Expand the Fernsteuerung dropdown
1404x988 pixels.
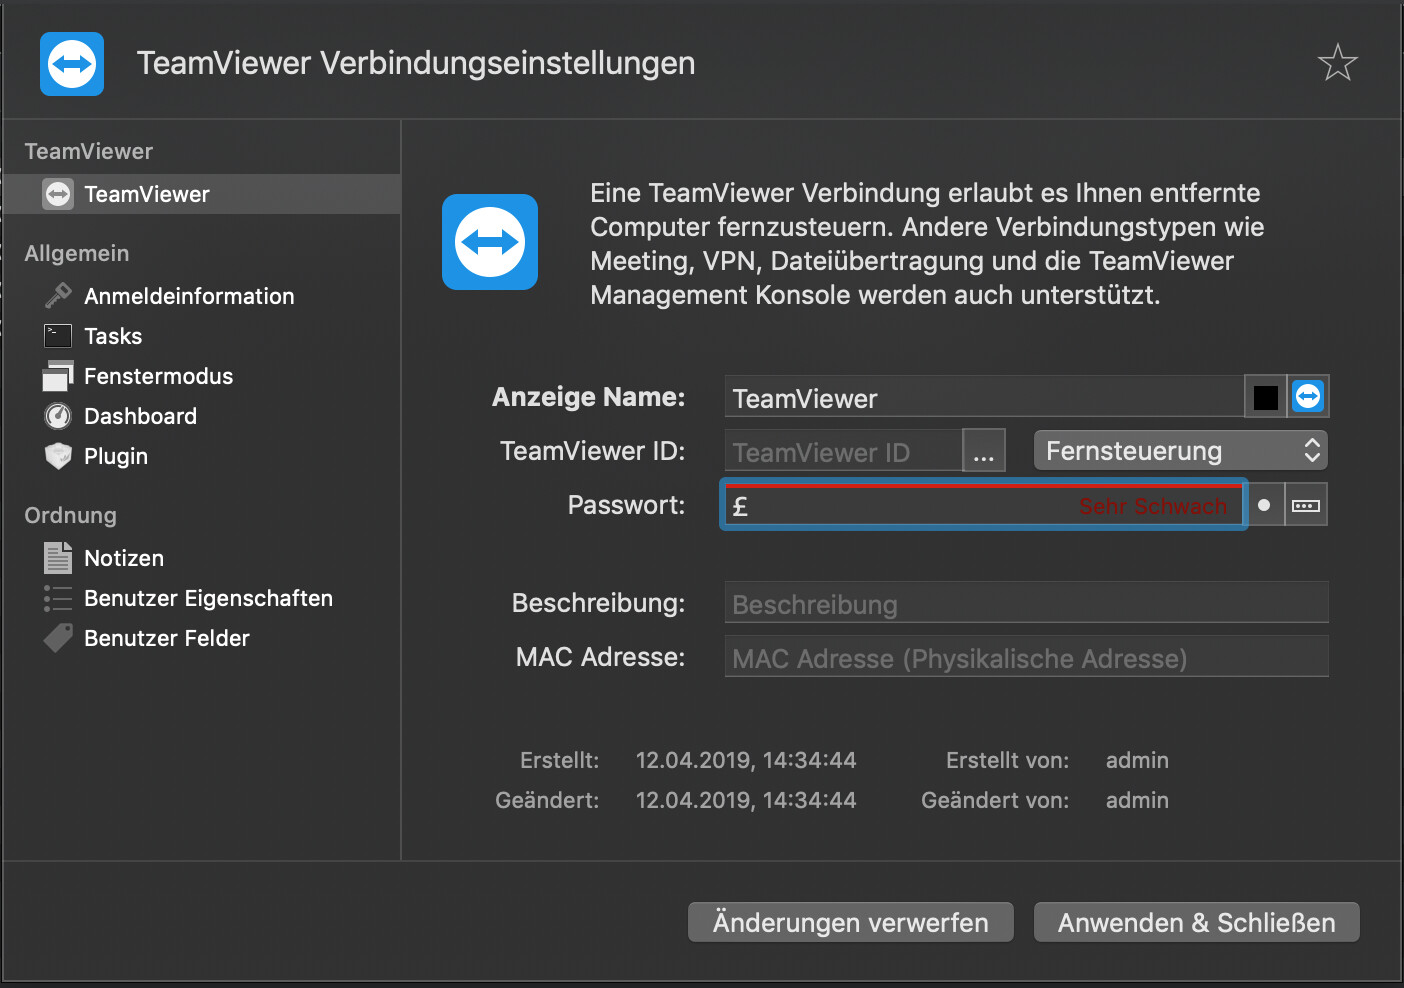[x=1180, y=451]
